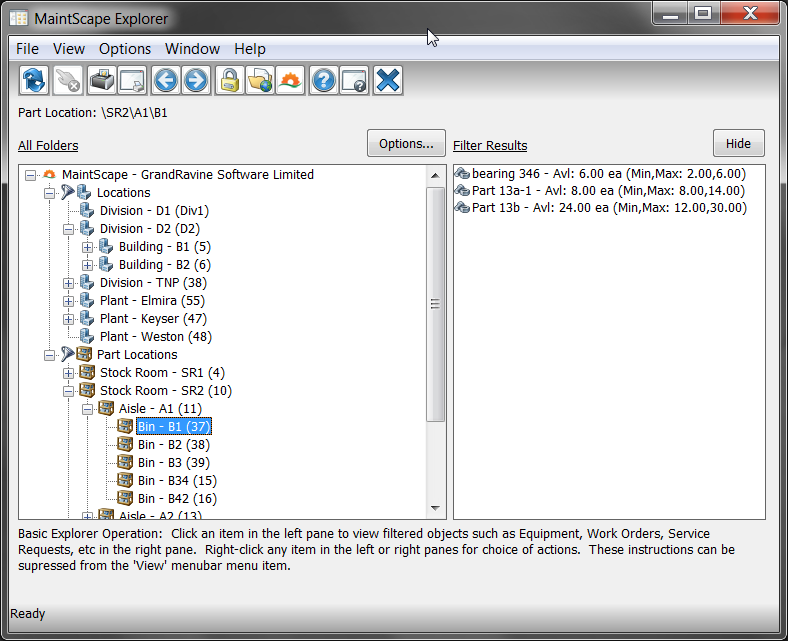Screen dimensions: 788x641
Task: Click the MaintScape root node orange icon
Action: coord(49,174)
